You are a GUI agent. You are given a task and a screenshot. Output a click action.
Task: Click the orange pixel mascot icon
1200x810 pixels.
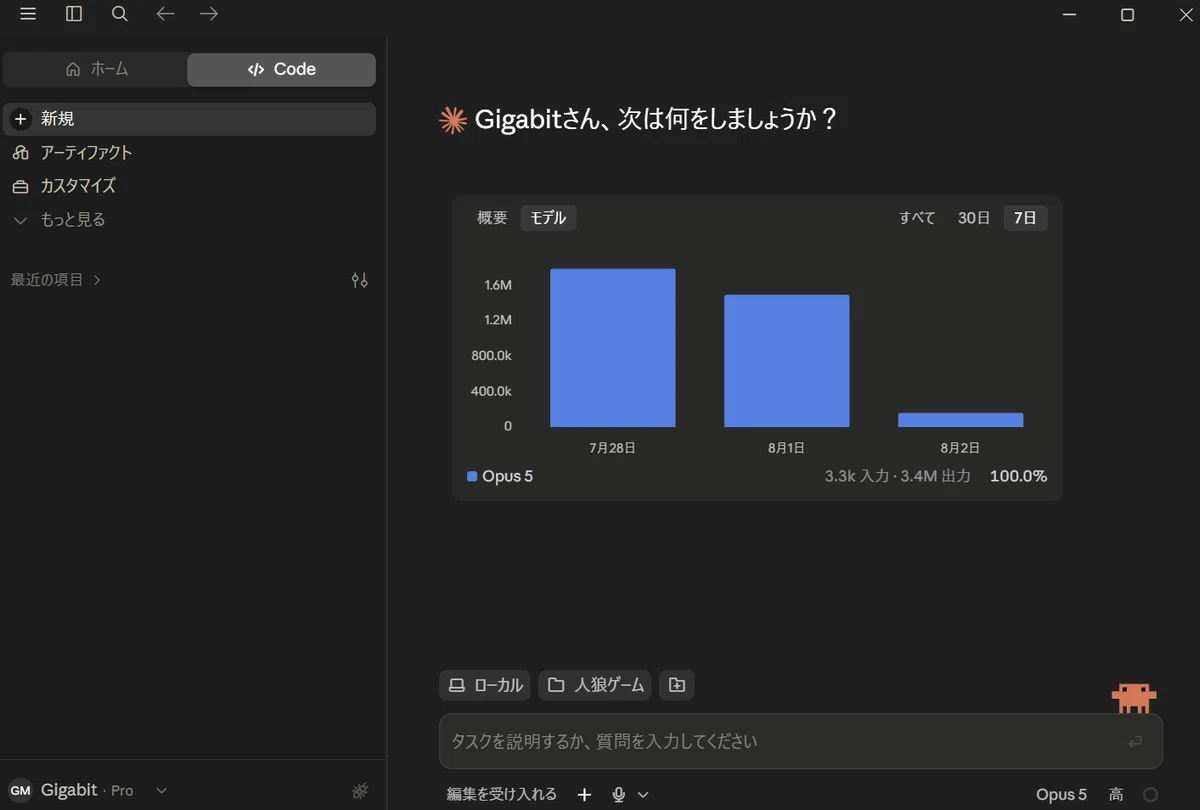[1134, 698]
